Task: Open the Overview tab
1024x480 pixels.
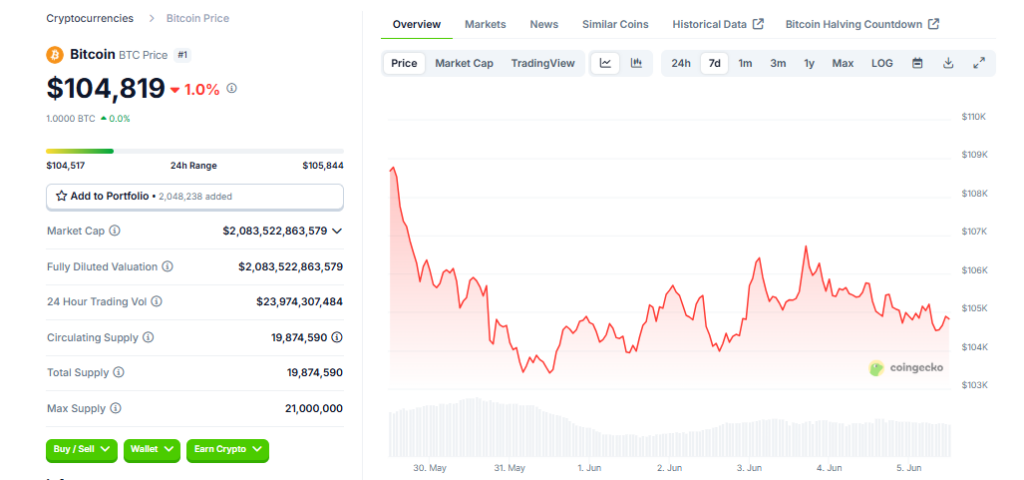Action: pyautogui.click(x=417, y=24)
